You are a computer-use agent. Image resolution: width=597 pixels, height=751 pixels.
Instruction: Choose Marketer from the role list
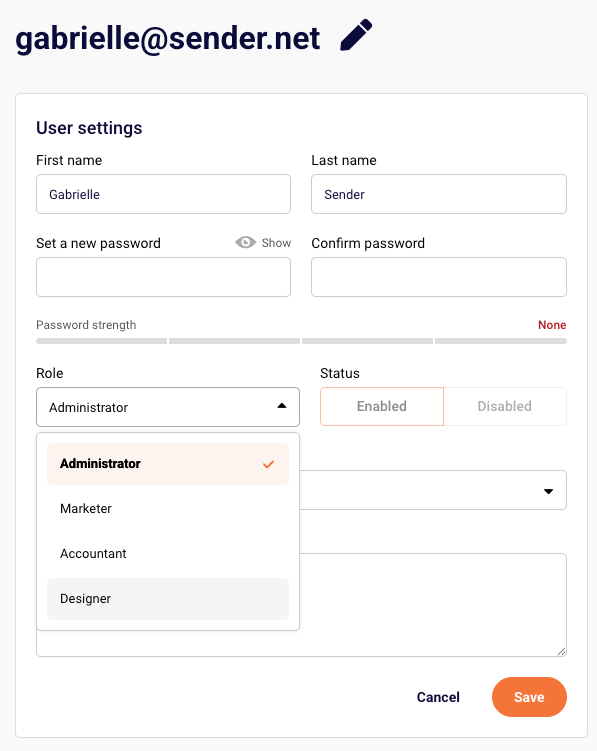click(168, 509)
